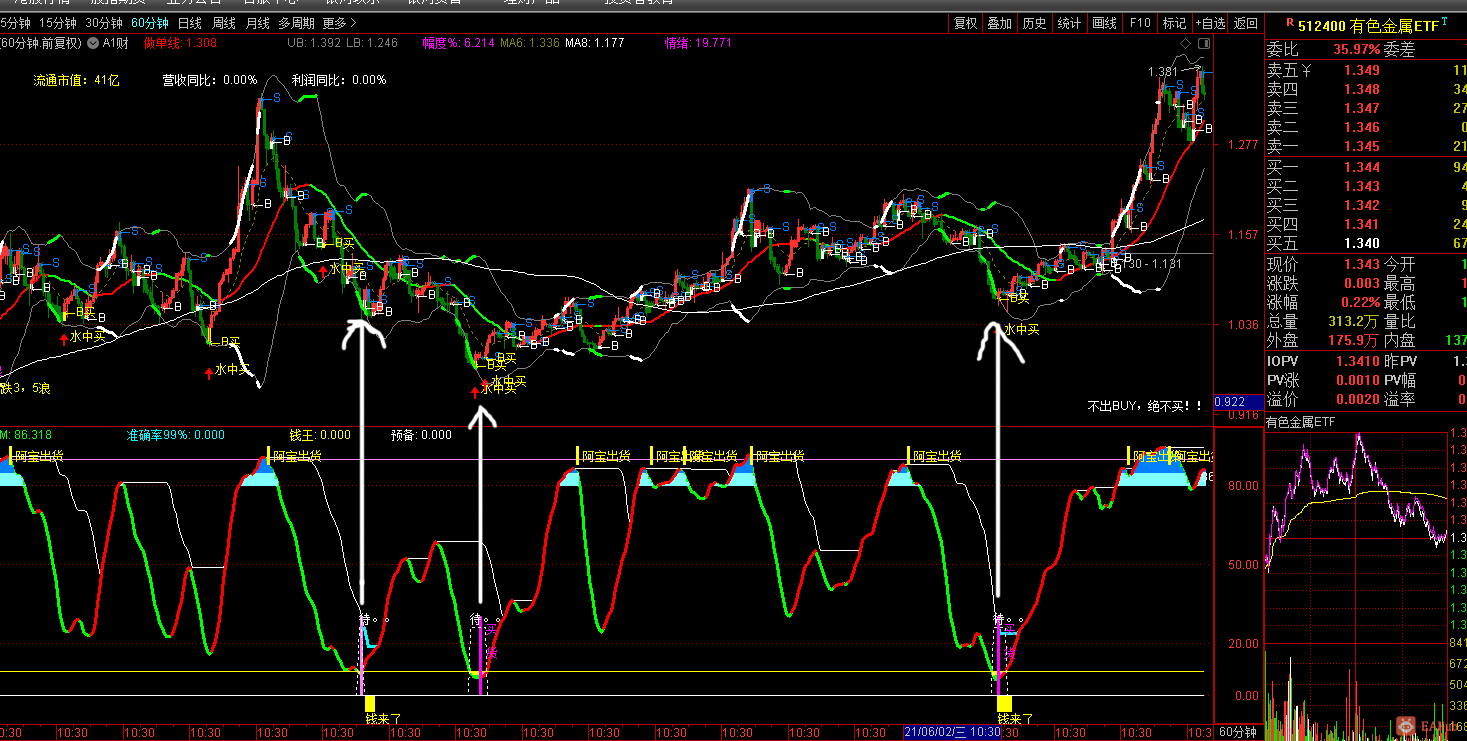
Task: Open the F10 company info
Action: point(1140,23)
